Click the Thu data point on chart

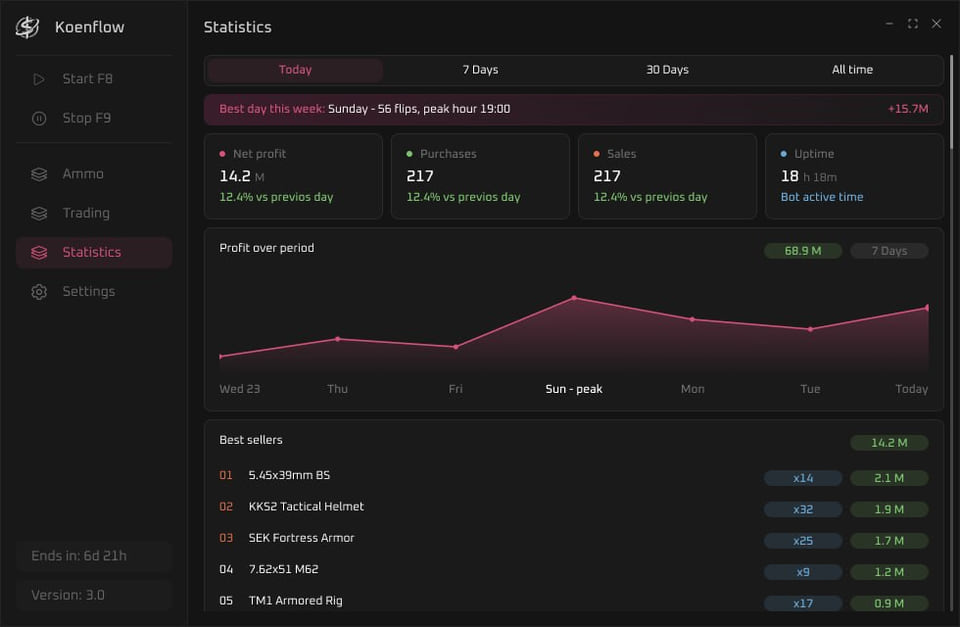(x=337, y=339)
